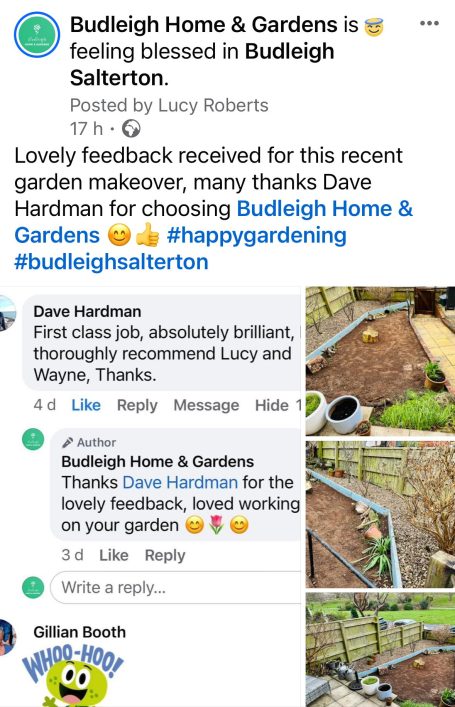Click the public globe audience icon

[x=131, y=129]
